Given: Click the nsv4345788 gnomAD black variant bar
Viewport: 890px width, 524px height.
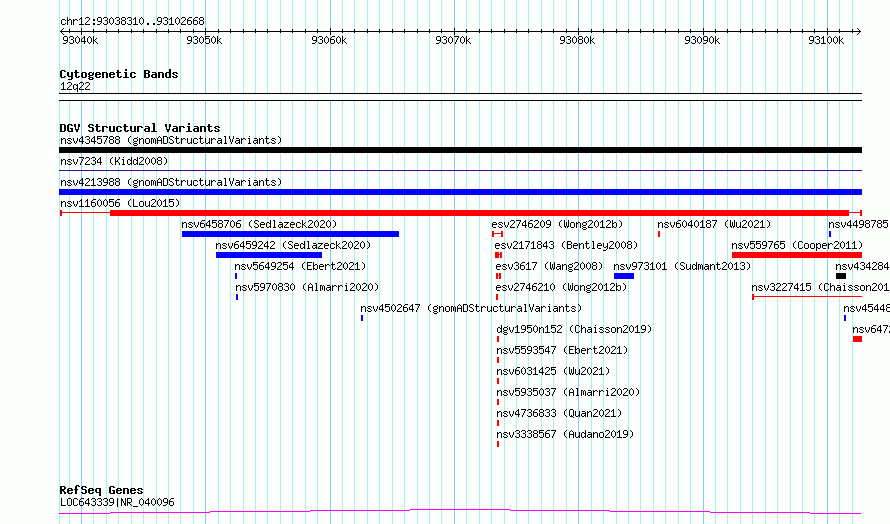Looking at the screenshot, I should tap(460, 150).
